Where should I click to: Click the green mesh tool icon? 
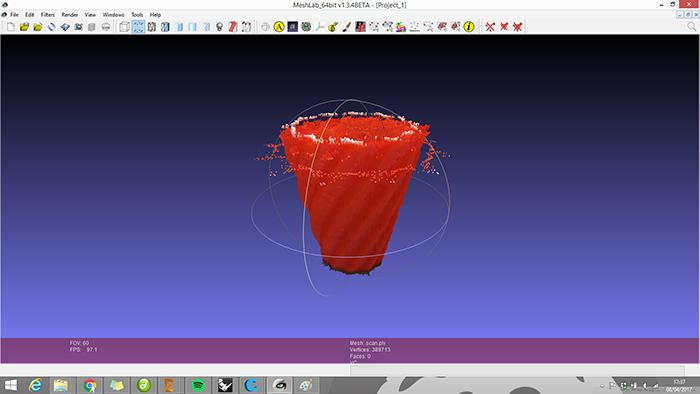[306, 27]
